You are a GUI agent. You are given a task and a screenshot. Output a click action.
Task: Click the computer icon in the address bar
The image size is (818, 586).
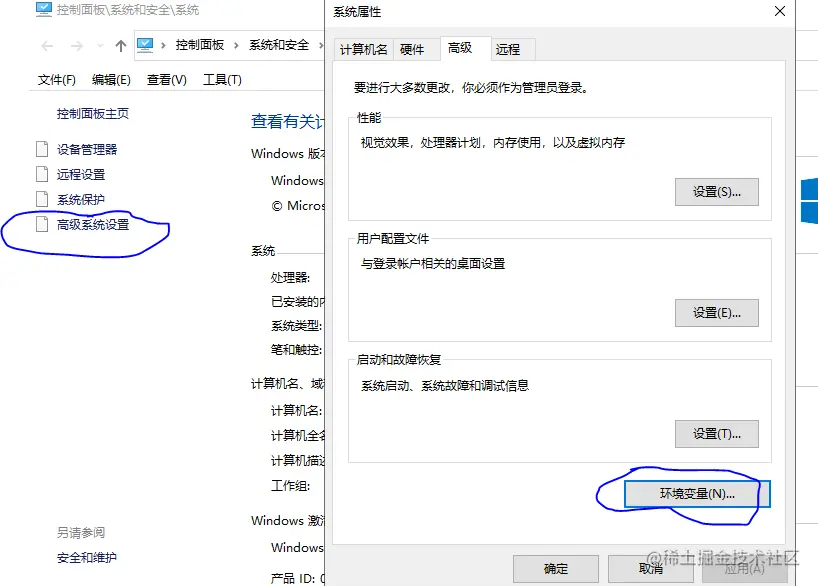[143, 45]
